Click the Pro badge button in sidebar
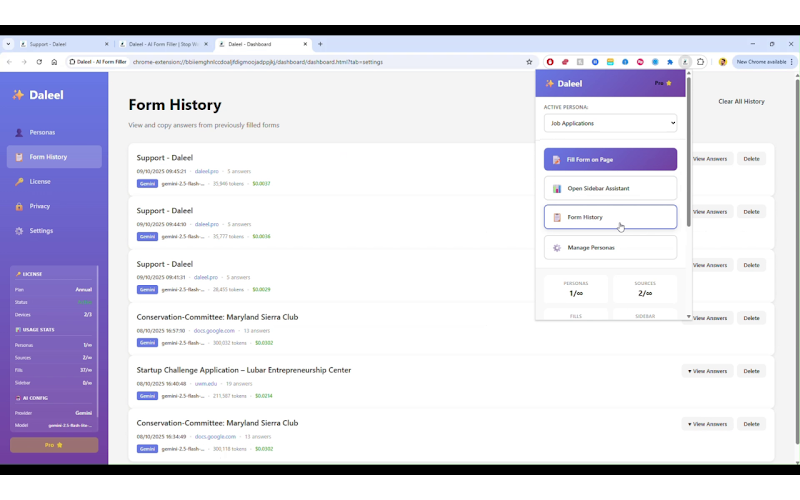 (x=54, y=445)
